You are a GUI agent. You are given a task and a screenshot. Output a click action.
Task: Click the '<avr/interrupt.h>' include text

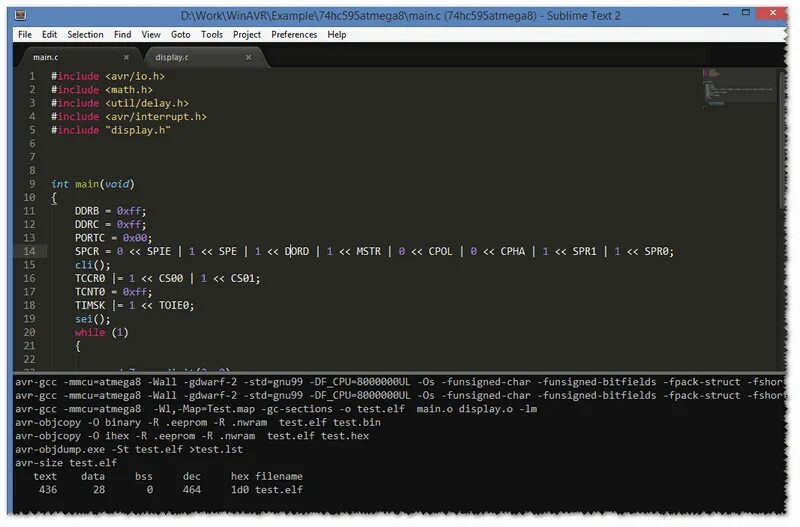156,116
